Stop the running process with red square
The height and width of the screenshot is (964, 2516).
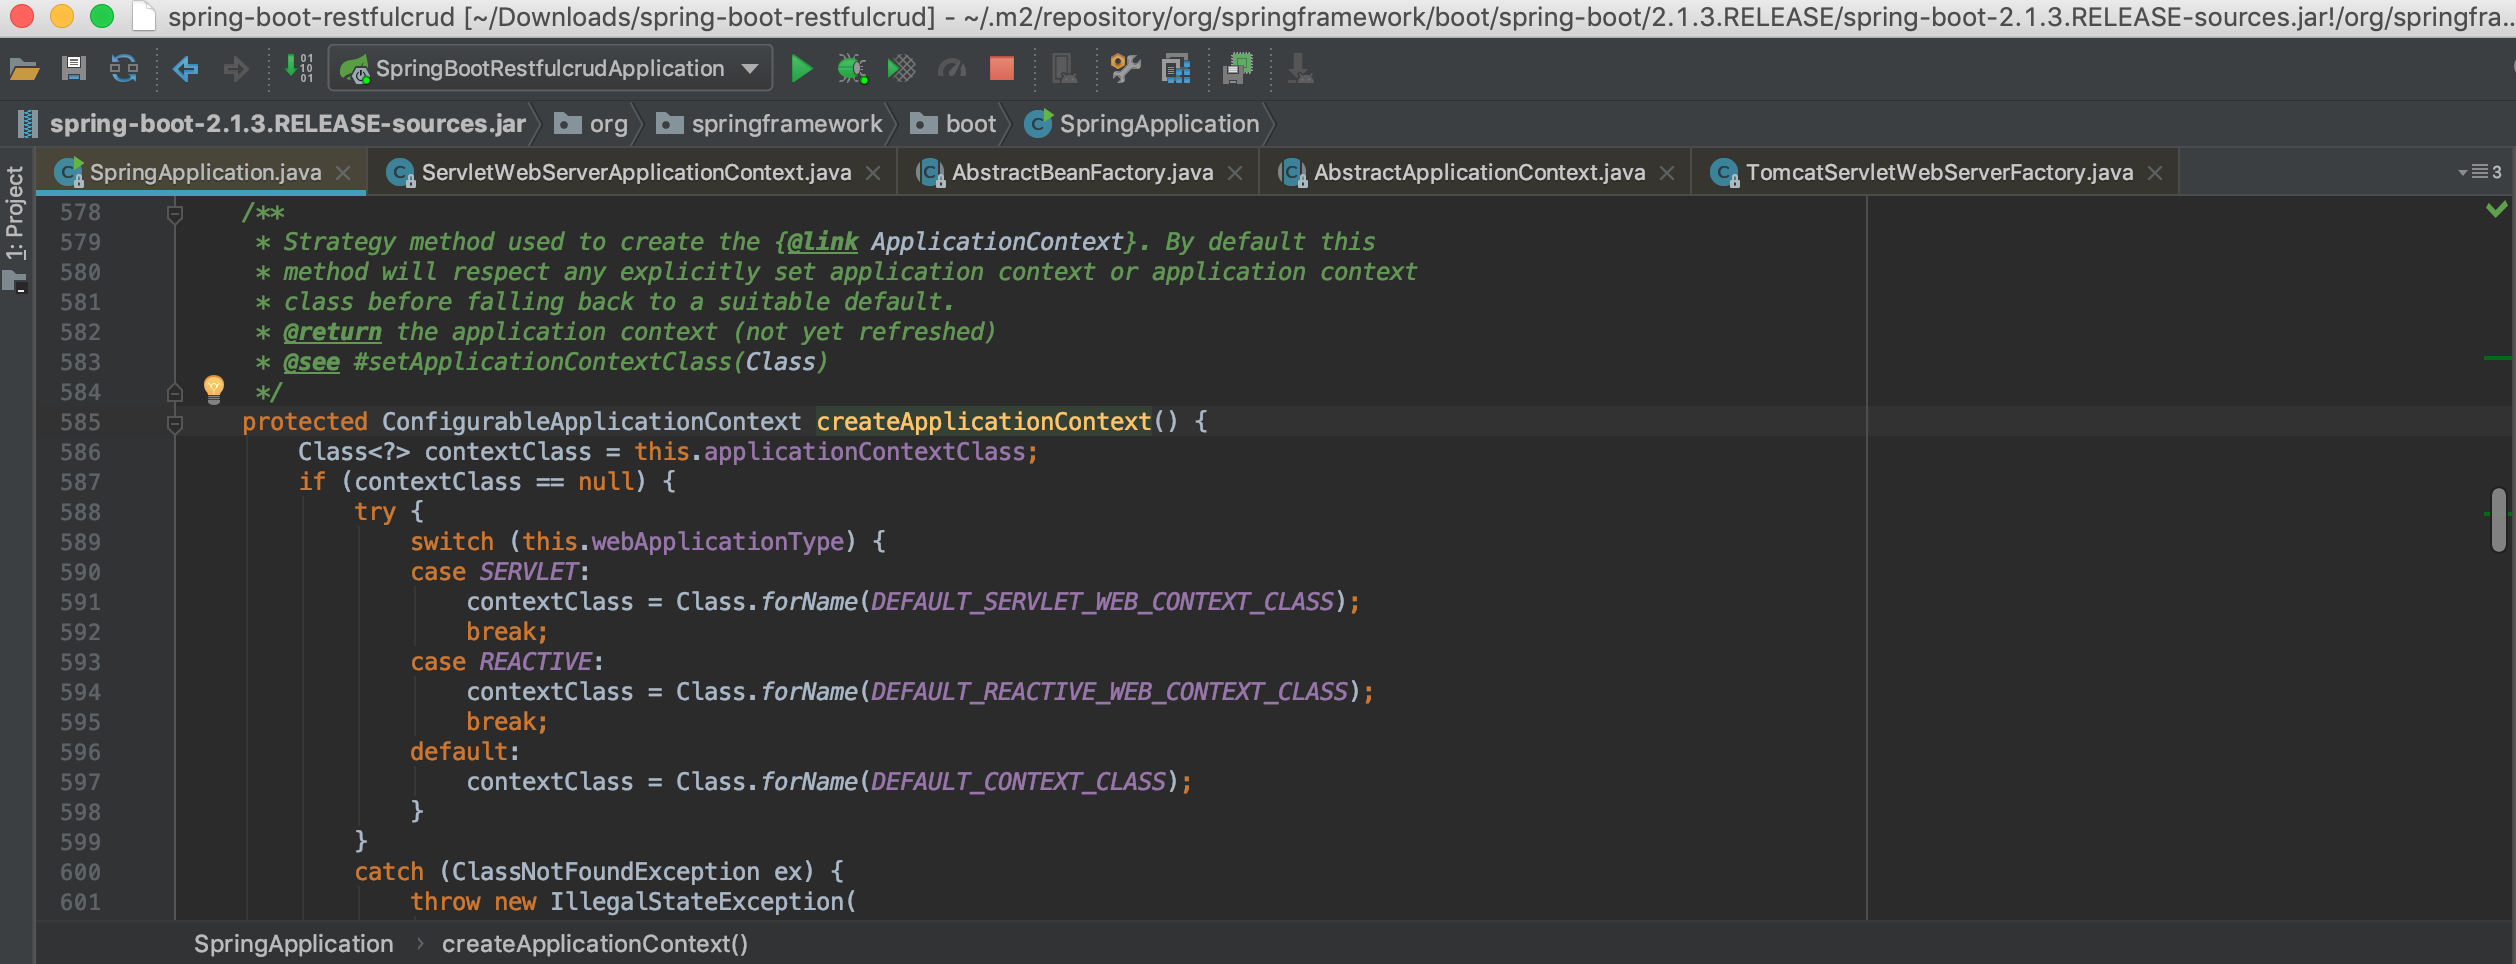[1001, 68]
